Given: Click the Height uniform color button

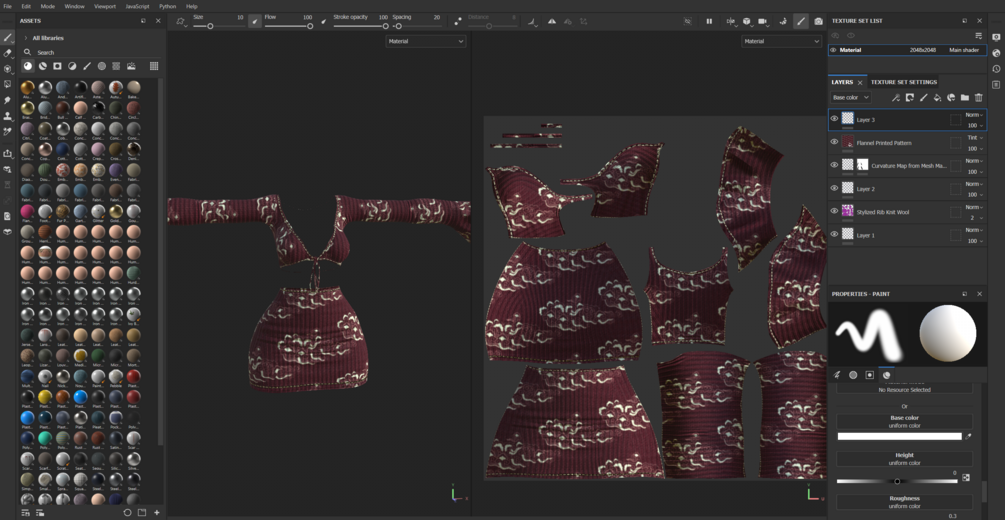Looking at the screenshot, I should click(x=904, y=458).
